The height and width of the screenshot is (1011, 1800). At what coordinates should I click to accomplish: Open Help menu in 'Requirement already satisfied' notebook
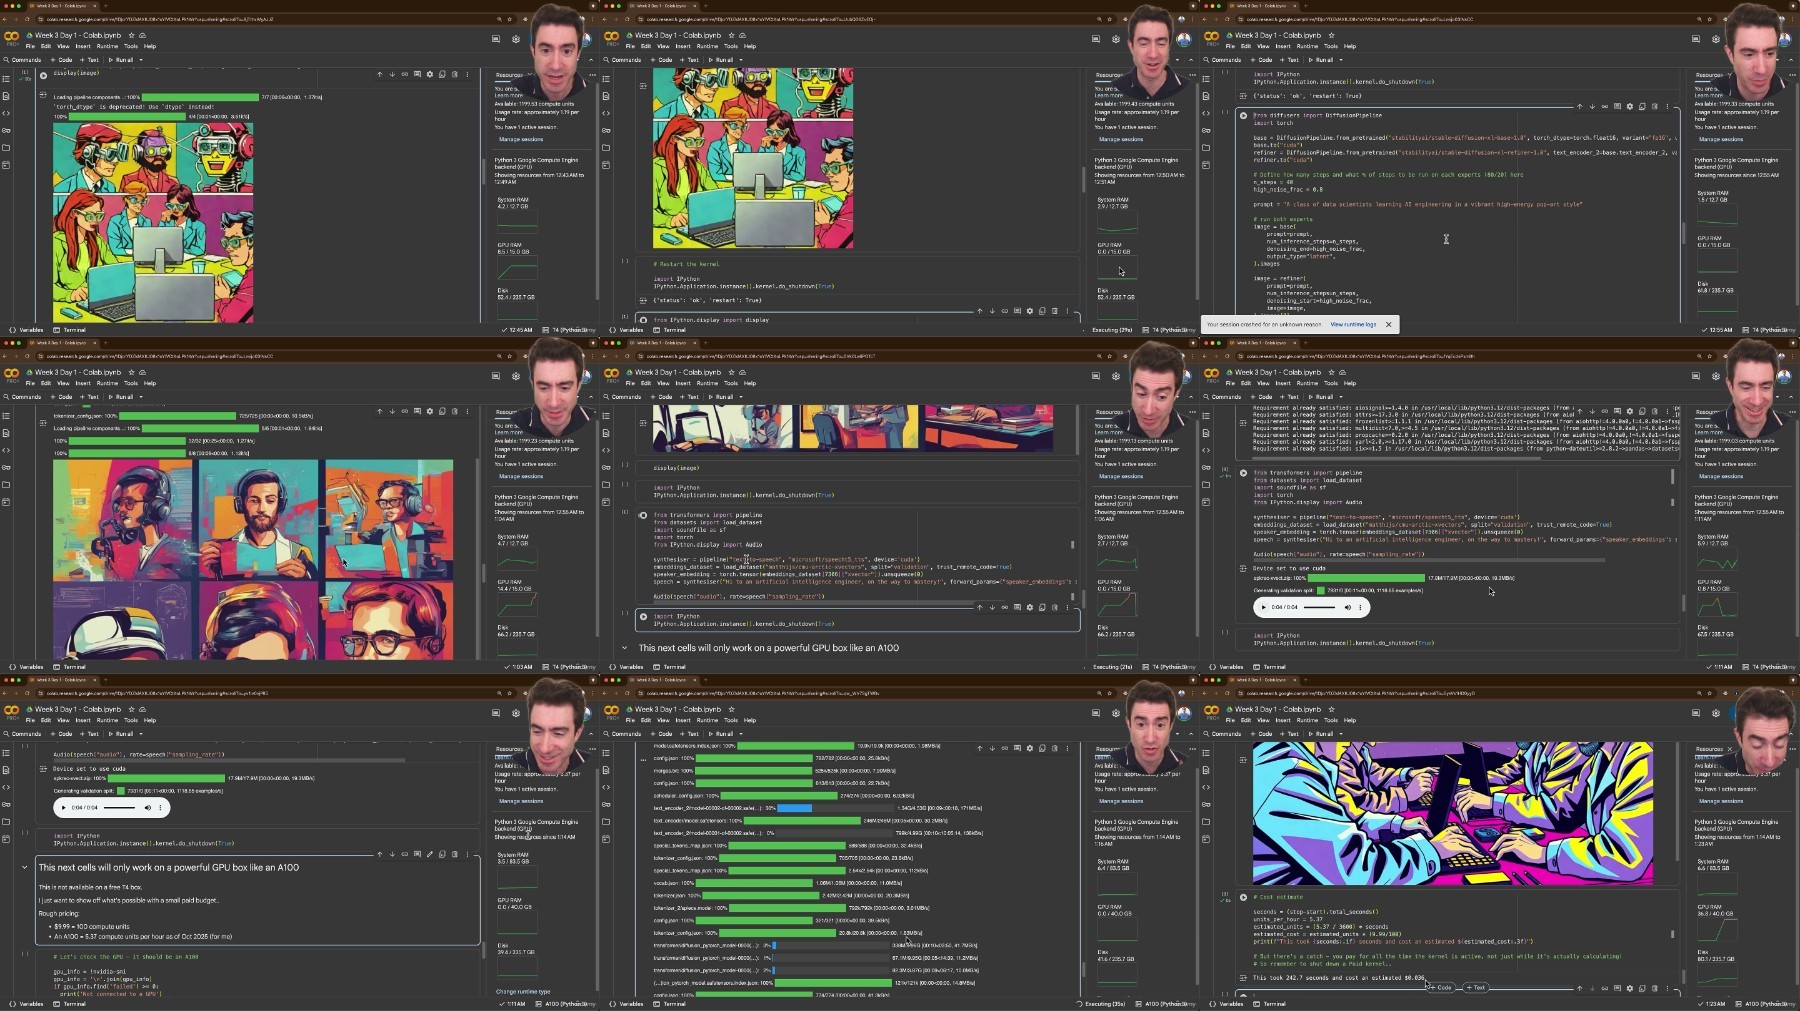pyautogui.click(x=1350, y=383)
